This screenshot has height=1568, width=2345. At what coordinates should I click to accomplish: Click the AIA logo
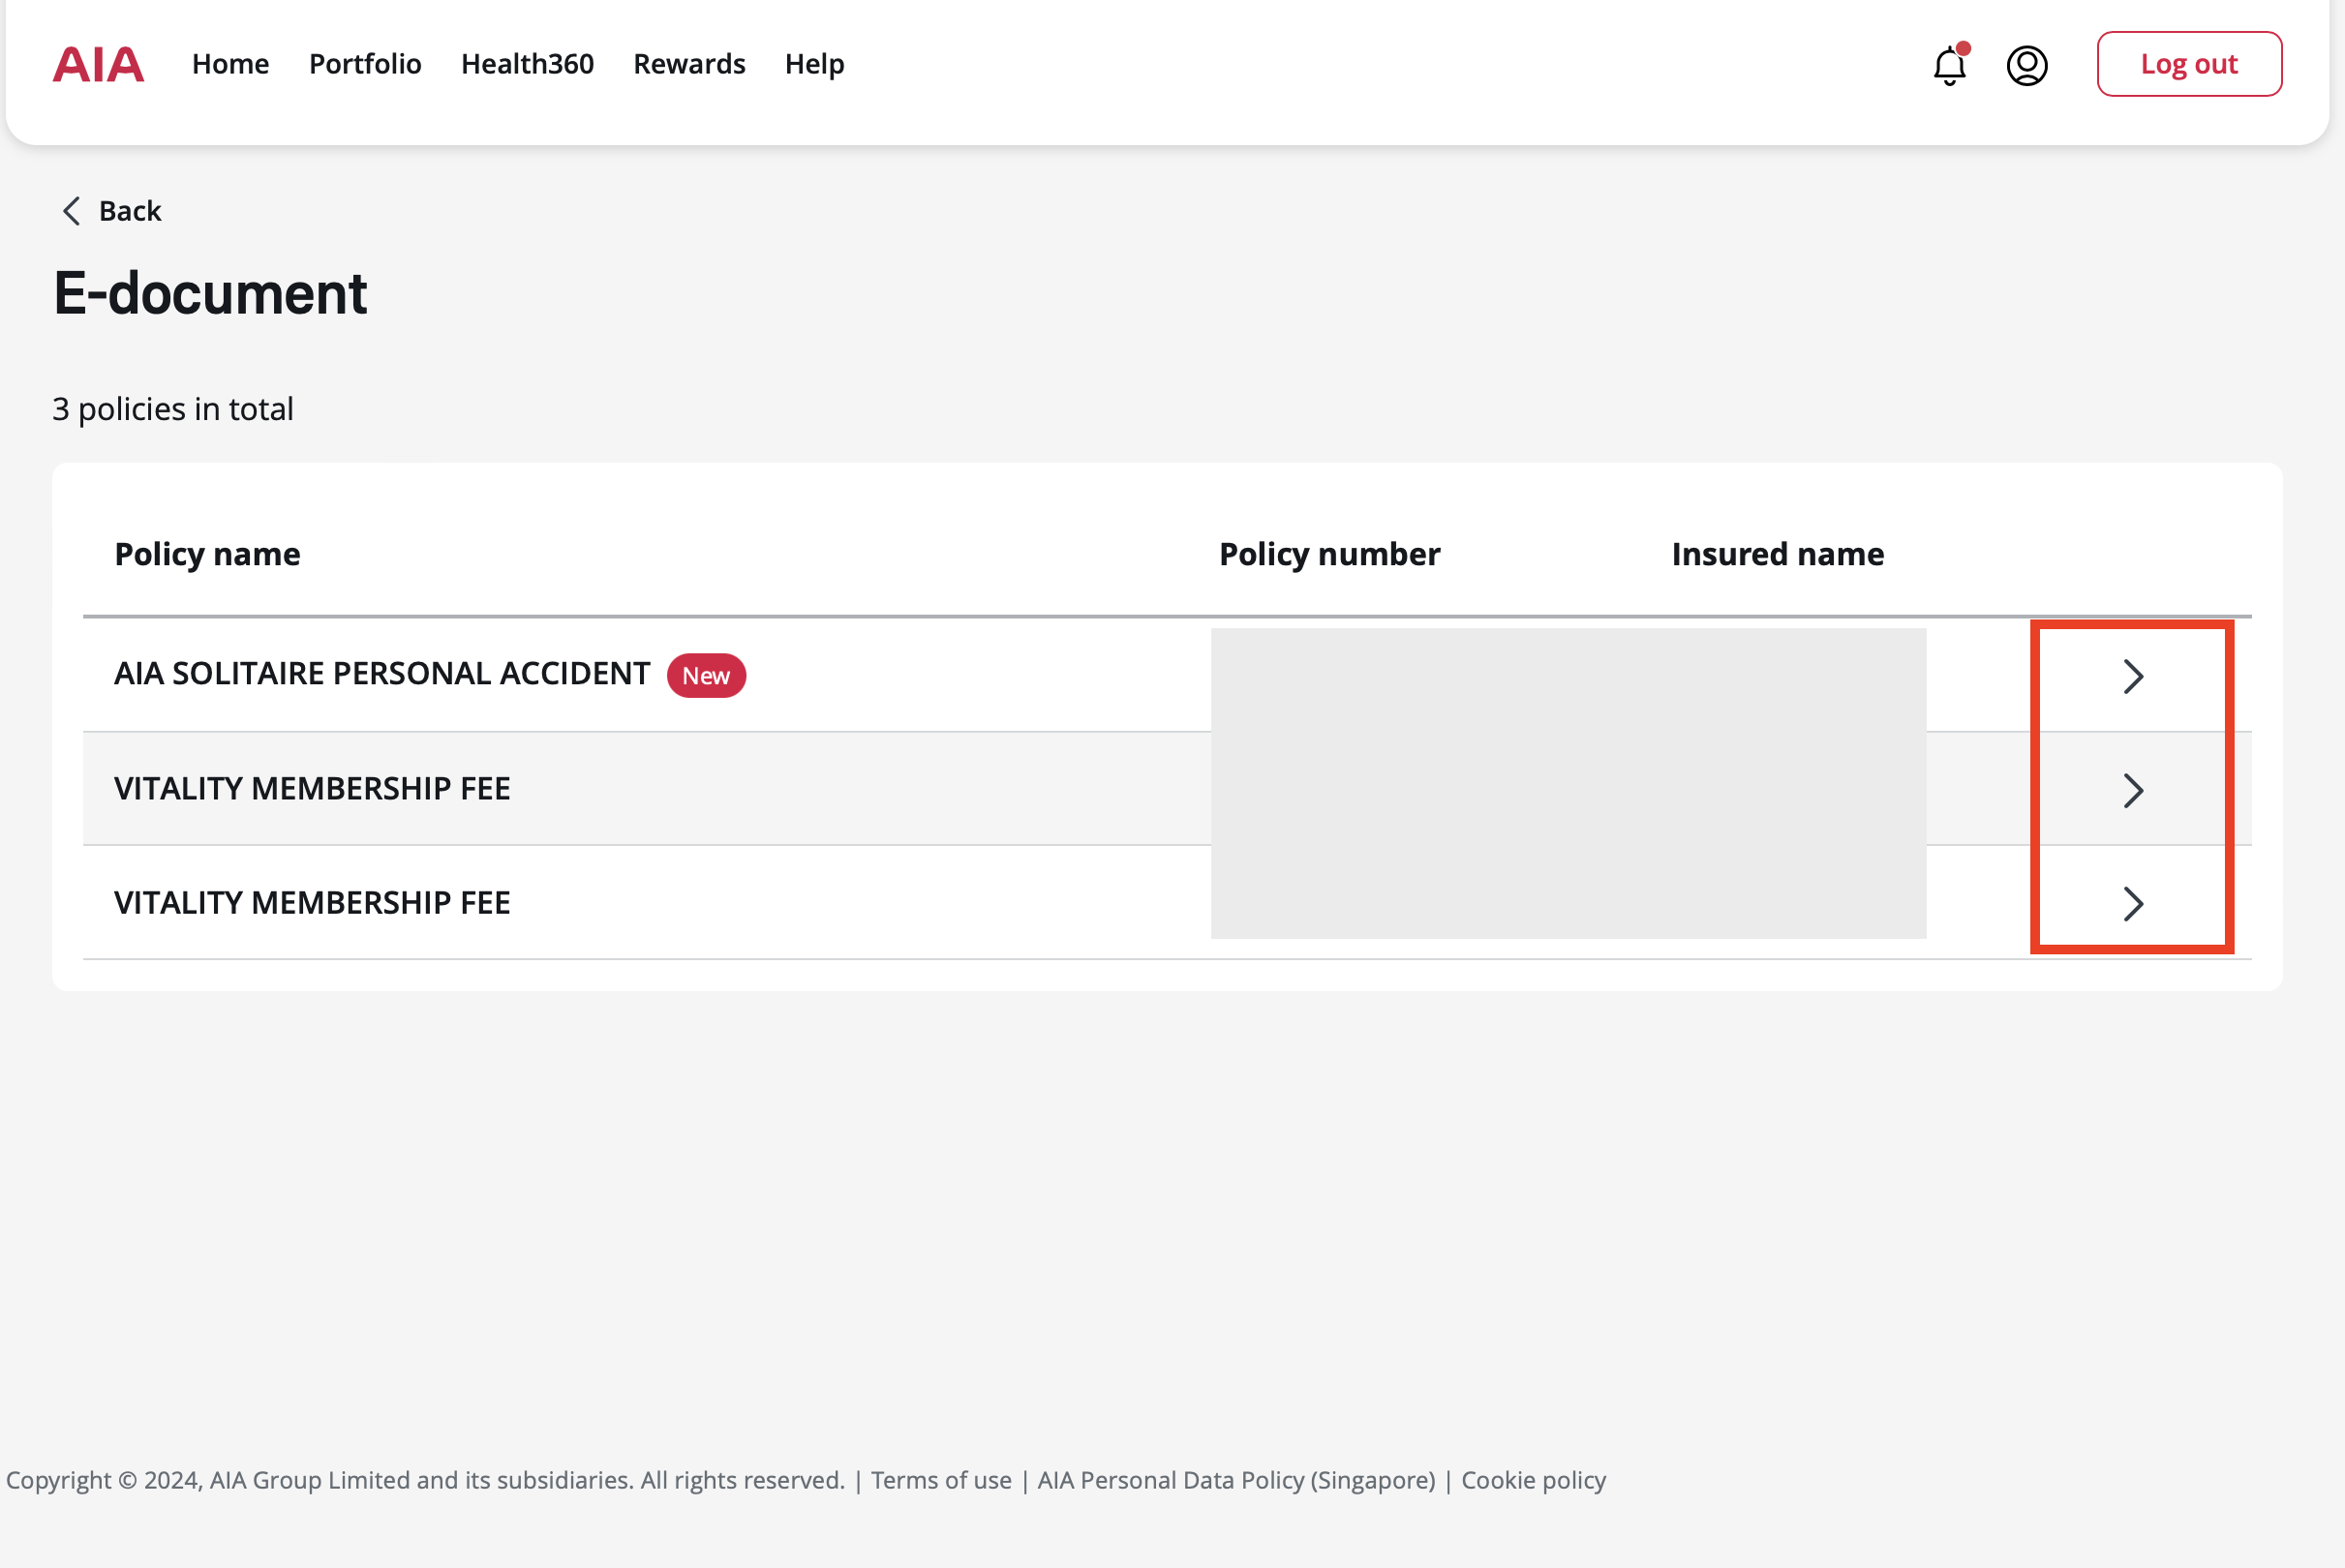tap(98, 64)
